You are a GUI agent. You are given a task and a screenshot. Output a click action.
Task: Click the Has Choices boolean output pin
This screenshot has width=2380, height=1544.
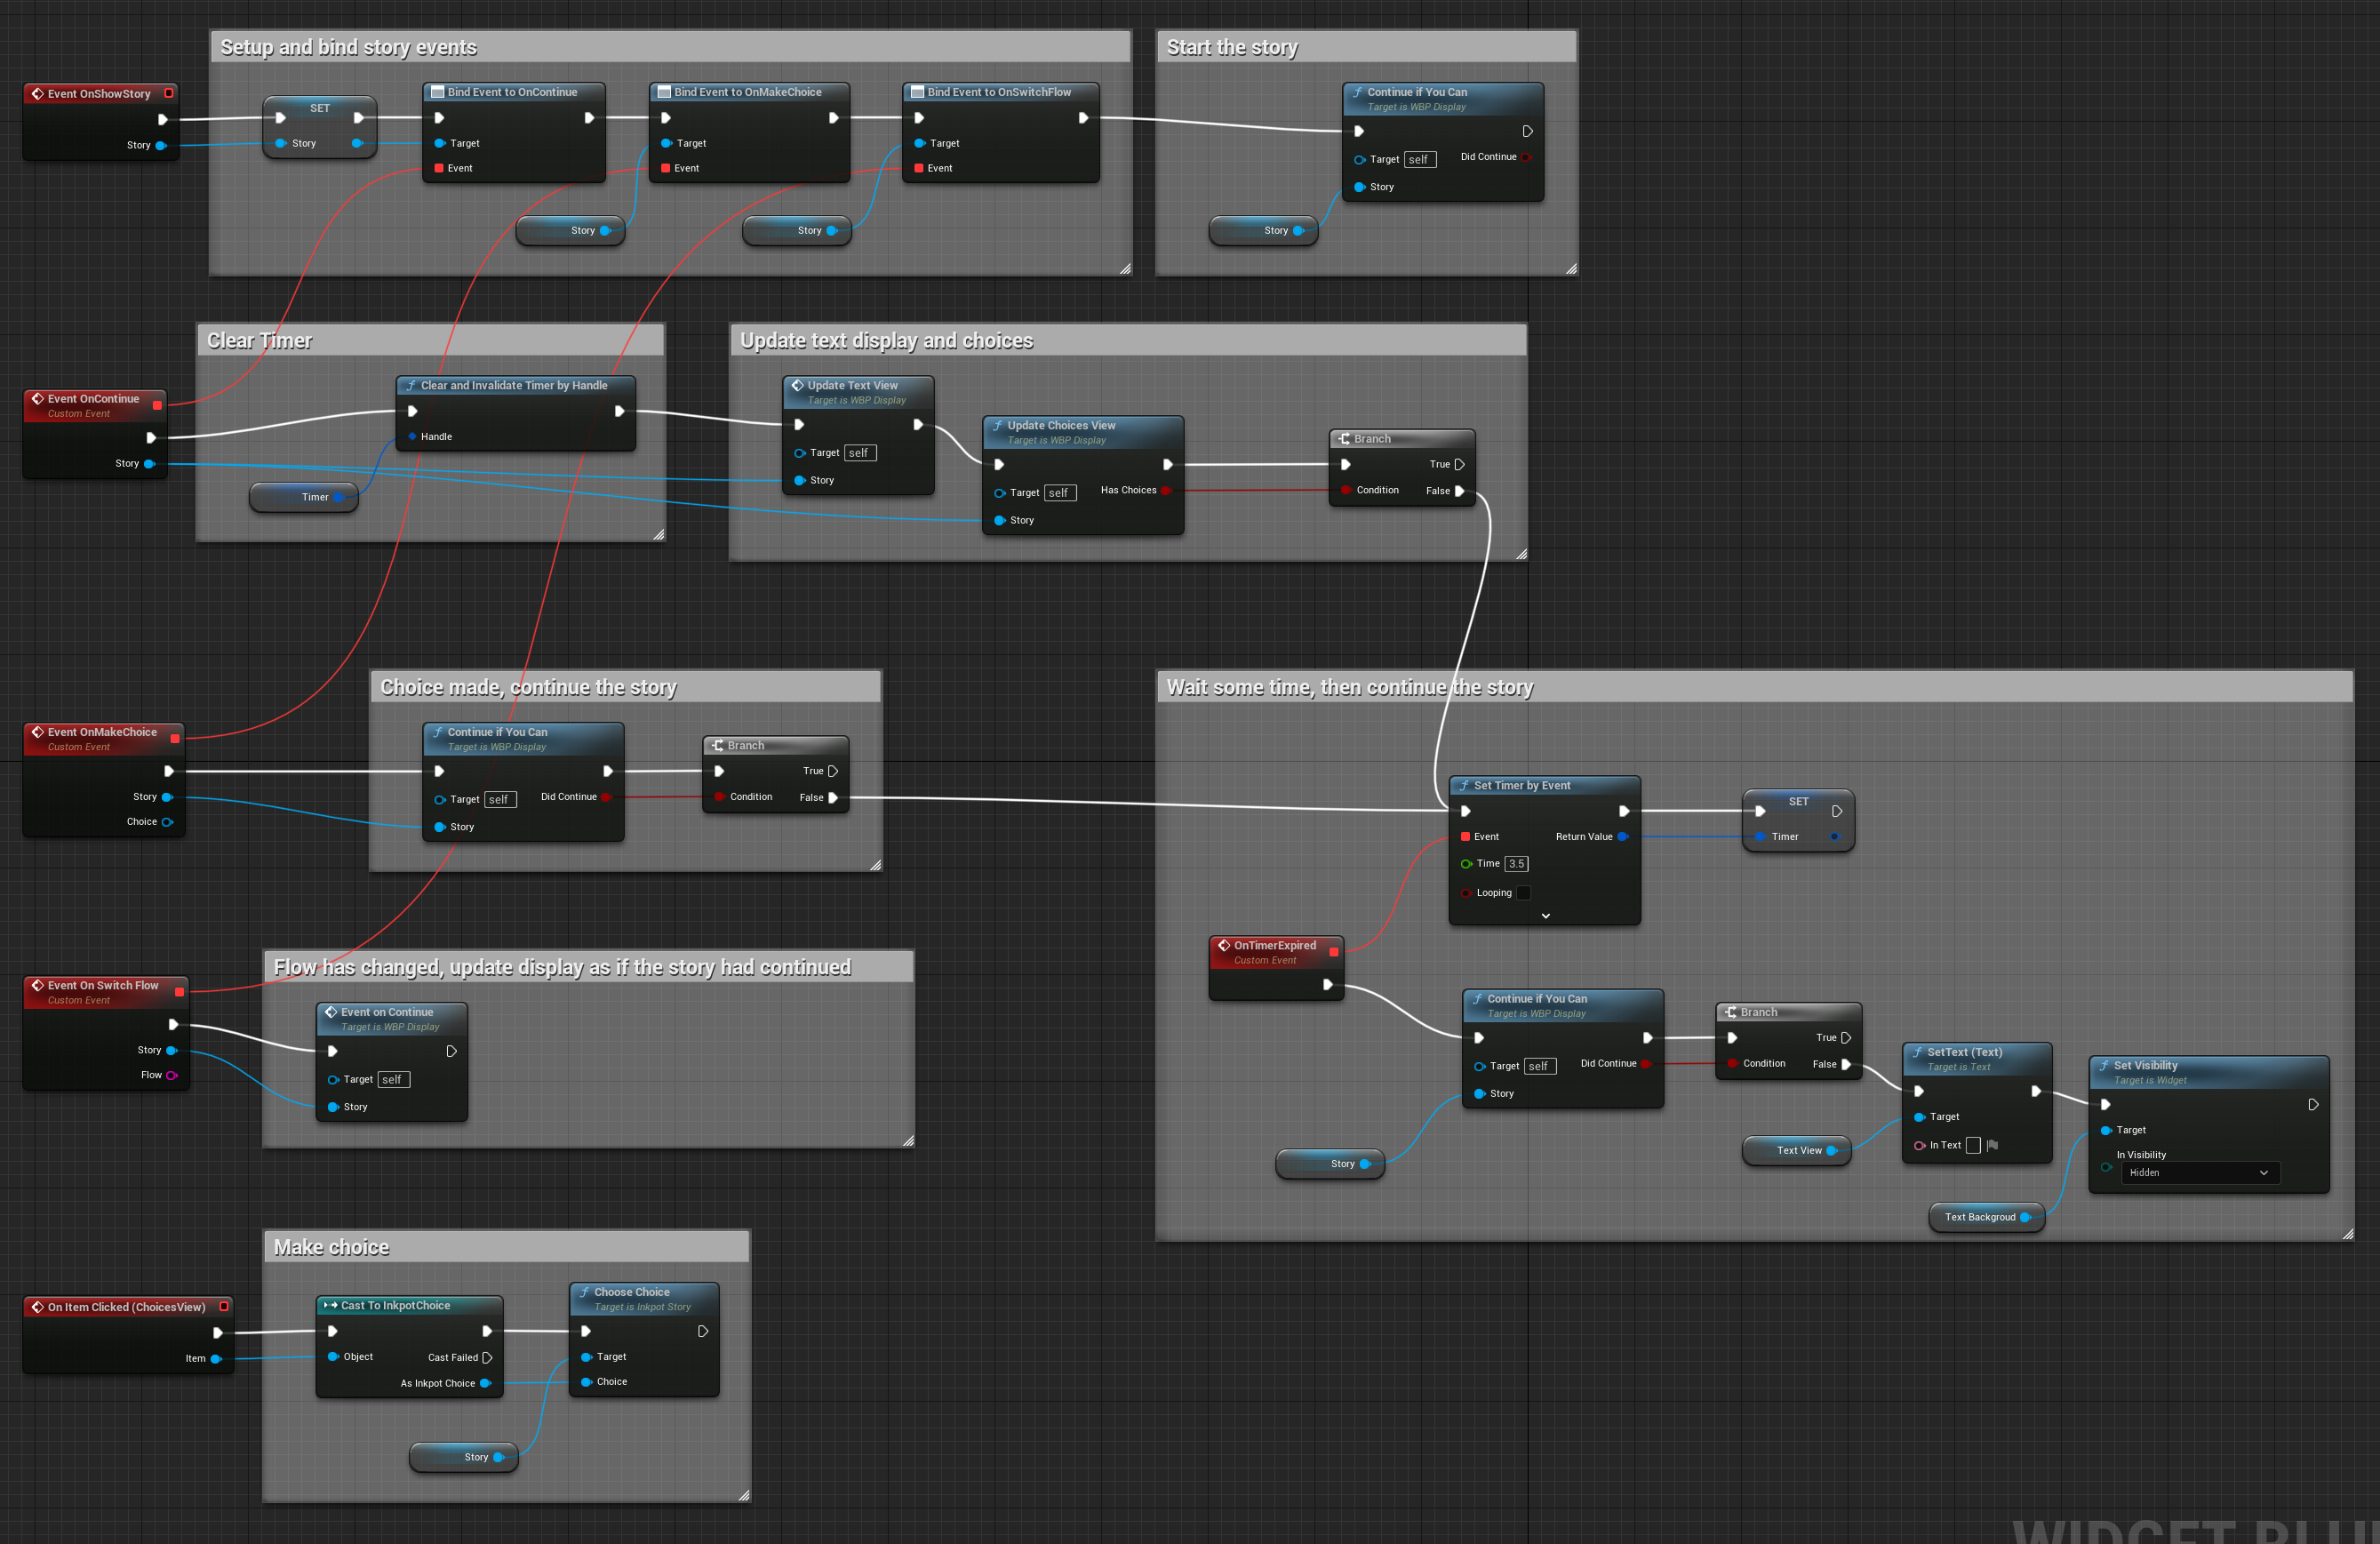1166,490
